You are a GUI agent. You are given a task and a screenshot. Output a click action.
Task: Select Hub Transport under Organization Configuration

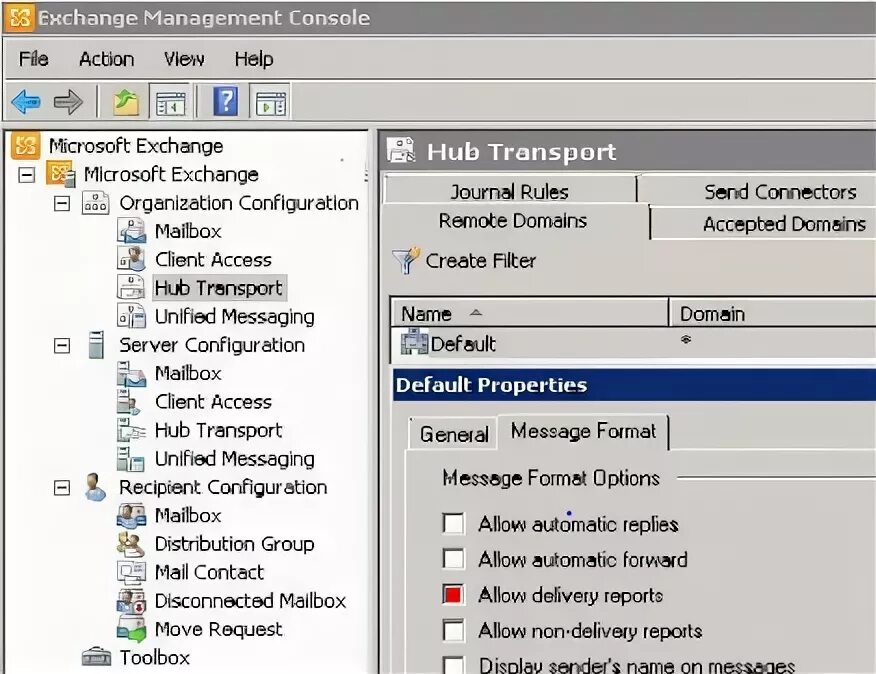coord(218,287)
